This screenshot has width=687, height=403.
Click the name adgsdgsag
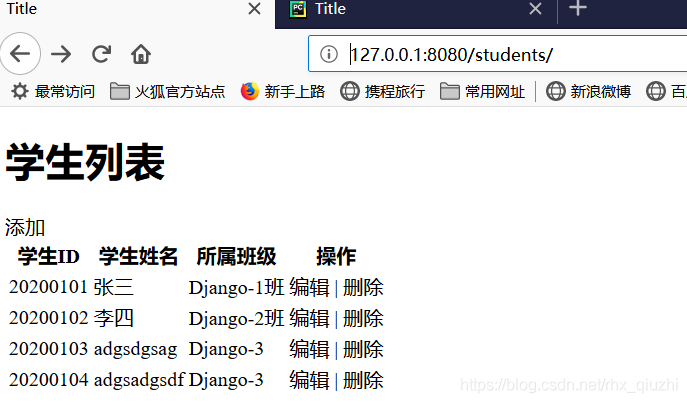135,350
